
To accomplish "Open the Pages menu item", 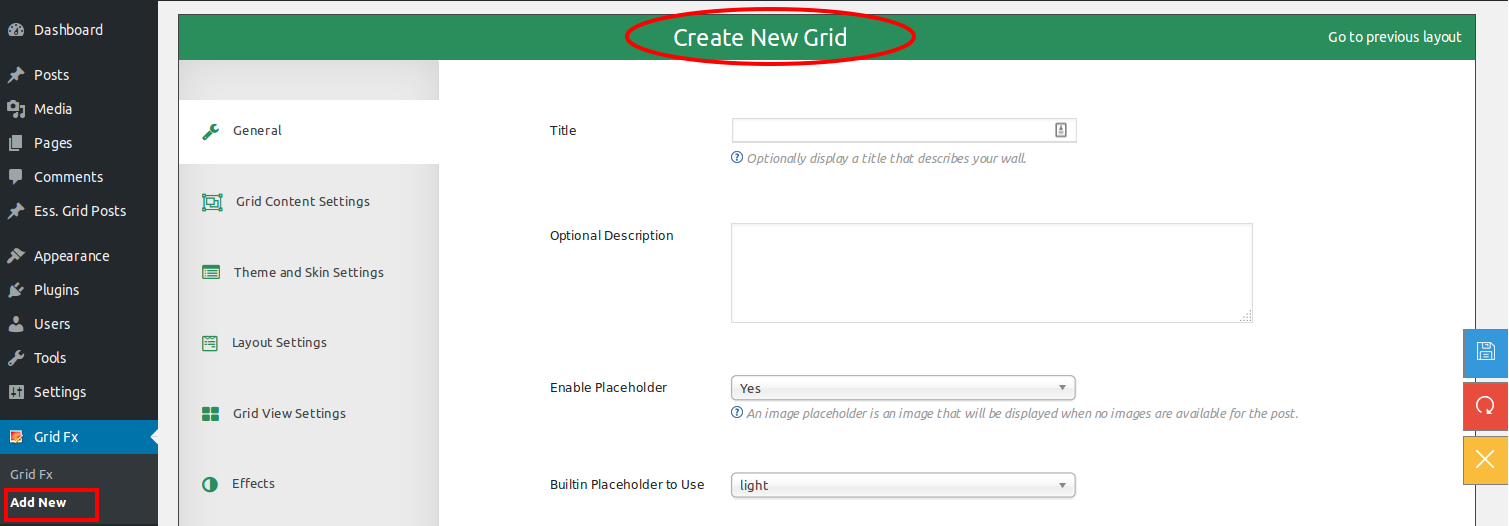I will pyautogui.click(x=79, y=143).
